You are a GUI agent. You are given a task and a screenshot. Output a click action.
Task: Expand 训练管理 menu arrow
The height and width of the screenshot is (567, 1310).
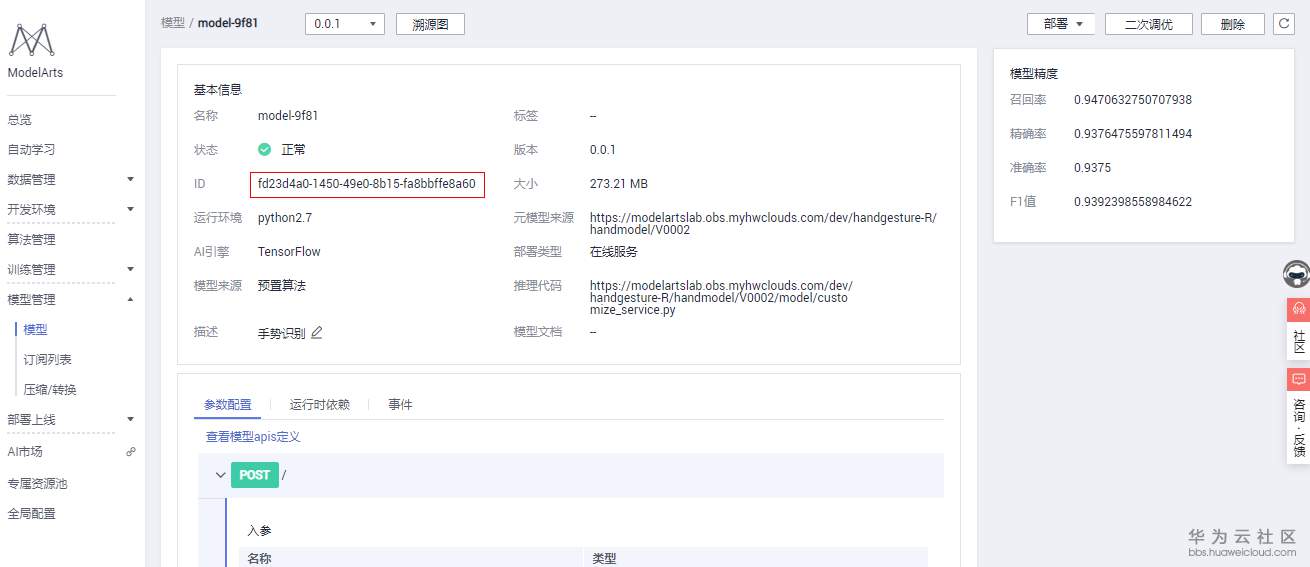coord(130,270)
